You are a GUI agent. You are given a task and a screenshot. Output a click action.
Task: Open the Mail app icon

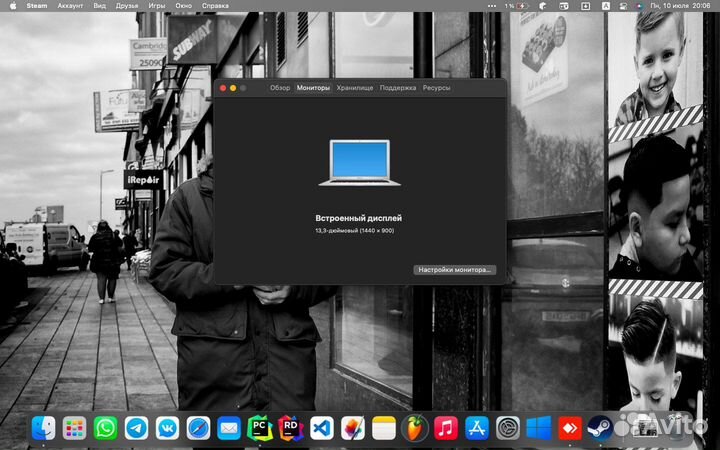[229, 428]
